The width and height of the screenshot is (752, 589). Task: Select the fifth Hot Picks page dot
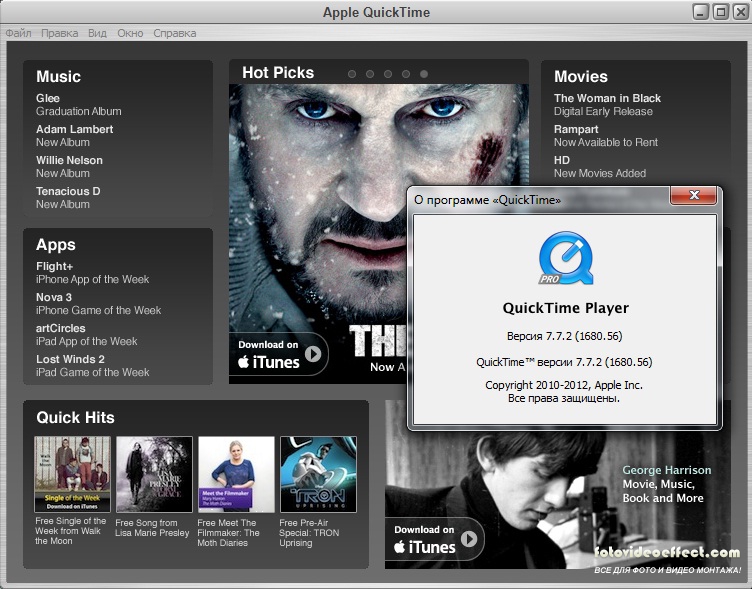tap(424, 74)
